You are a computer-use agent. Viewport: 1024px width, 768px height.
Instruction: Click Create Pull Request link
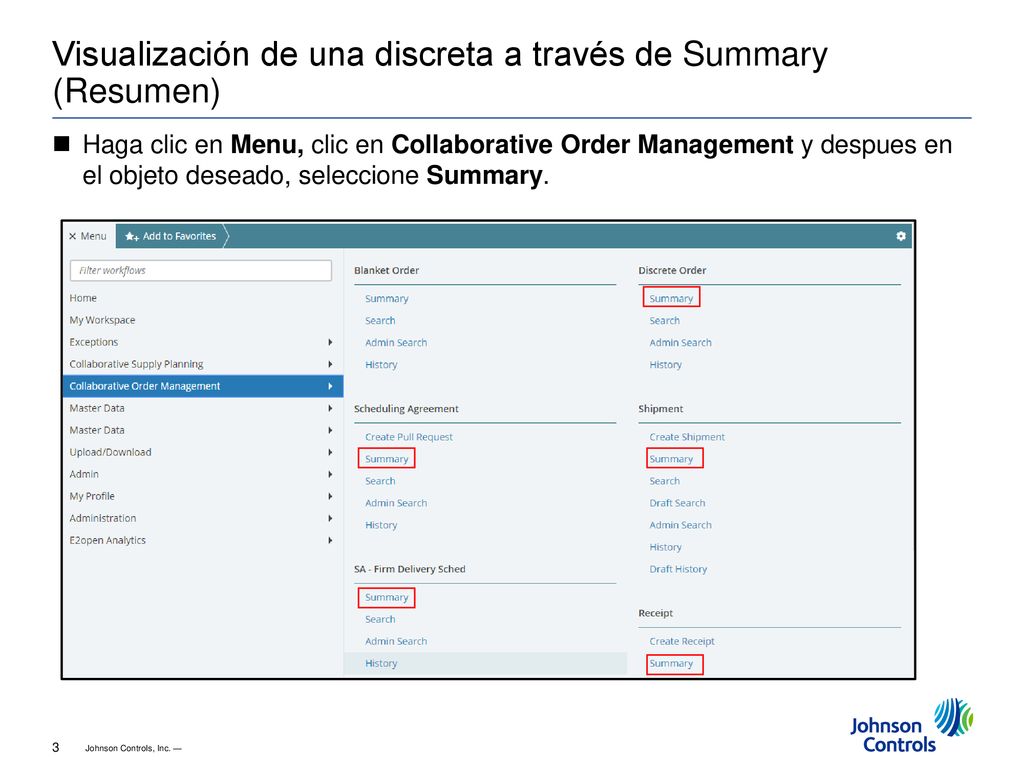pos(409,437)
